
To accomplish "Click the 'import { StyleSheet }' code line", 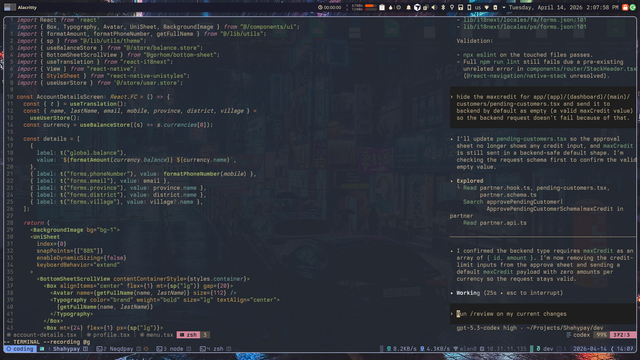I will click(x=103, y=76).
